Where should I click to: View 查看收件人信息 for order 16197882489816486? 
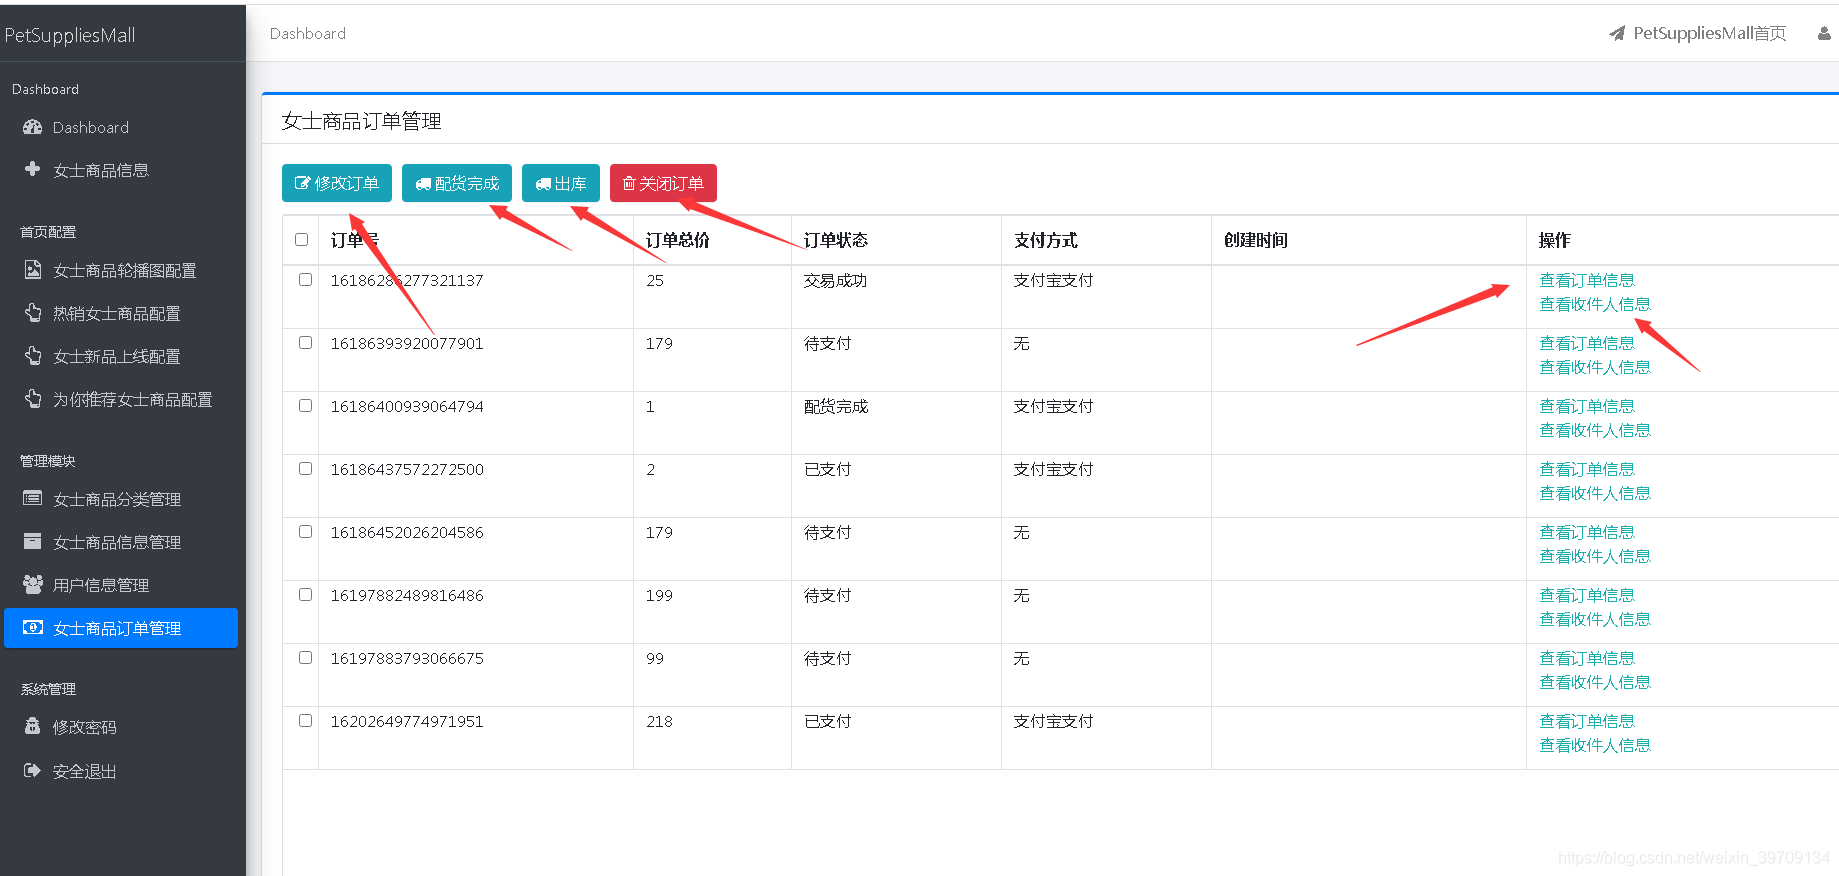tap(1595, 619)
